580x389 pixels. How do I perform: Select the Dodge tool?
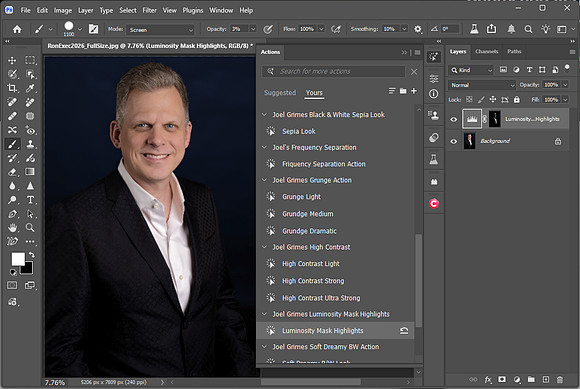(x=12, y=200)
